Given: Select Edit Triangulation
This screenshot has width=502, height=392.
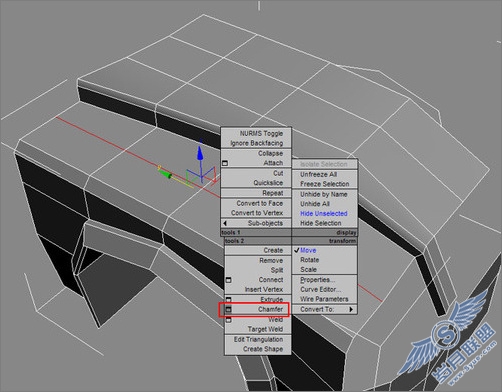Looking at the screenshot, I should [x=258, y=339].
